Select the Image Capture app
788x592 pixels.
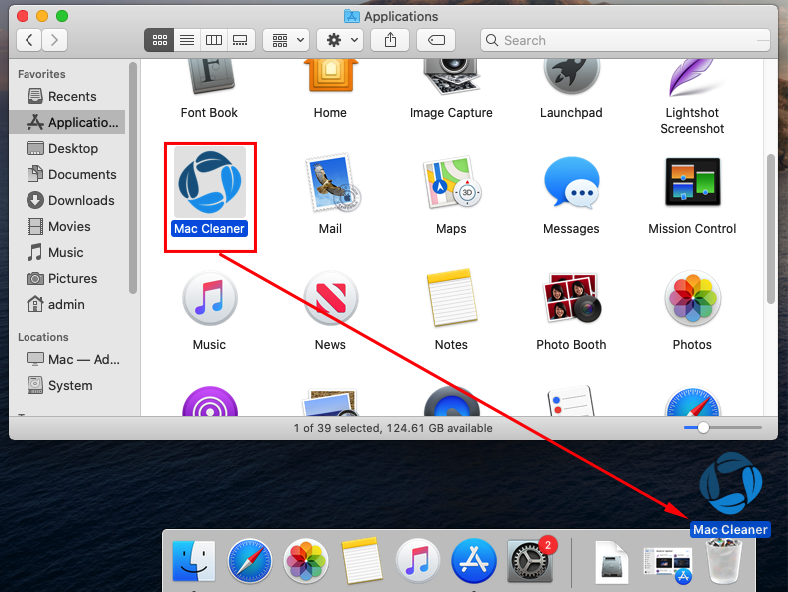[451, 77]
